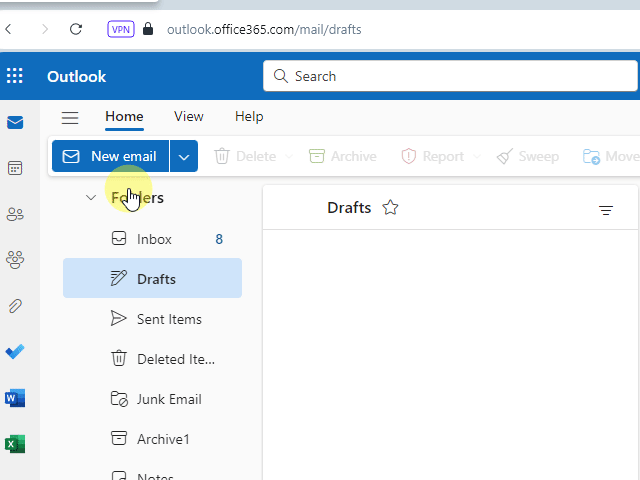Launch Excel from the left rail
640x480 pixels.
pos(15,444)
